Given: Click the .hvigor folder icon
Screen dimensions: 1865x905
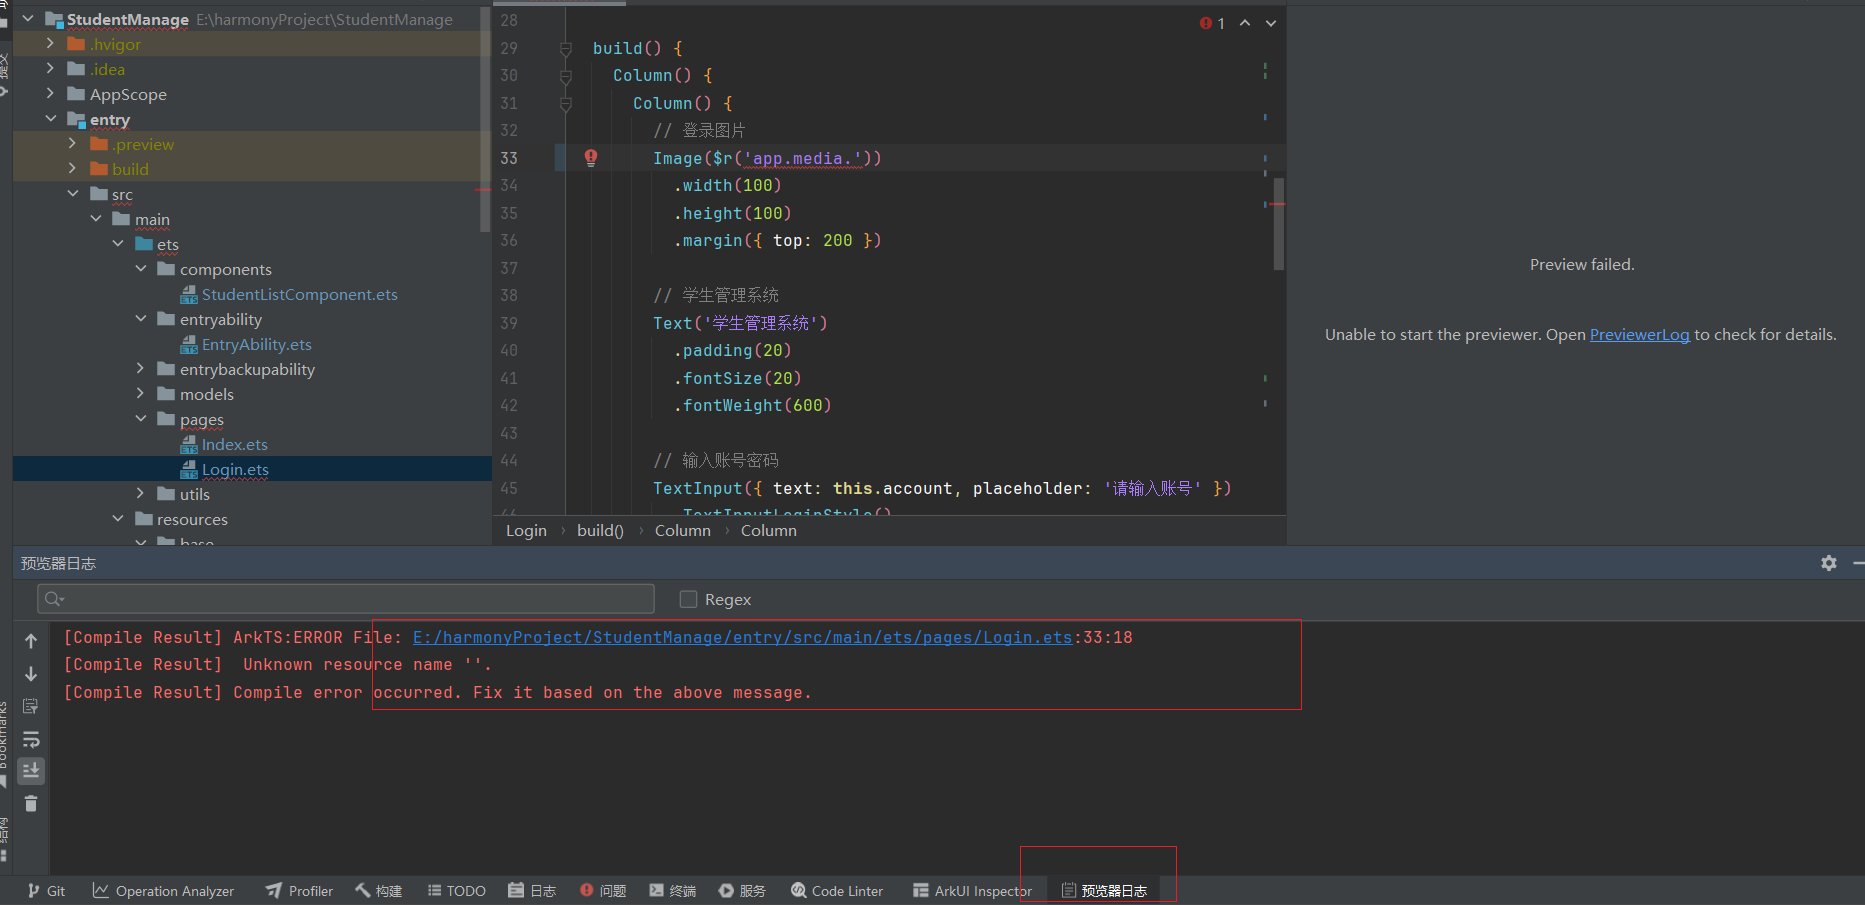Looking at the screenshot, I should 76,44.
